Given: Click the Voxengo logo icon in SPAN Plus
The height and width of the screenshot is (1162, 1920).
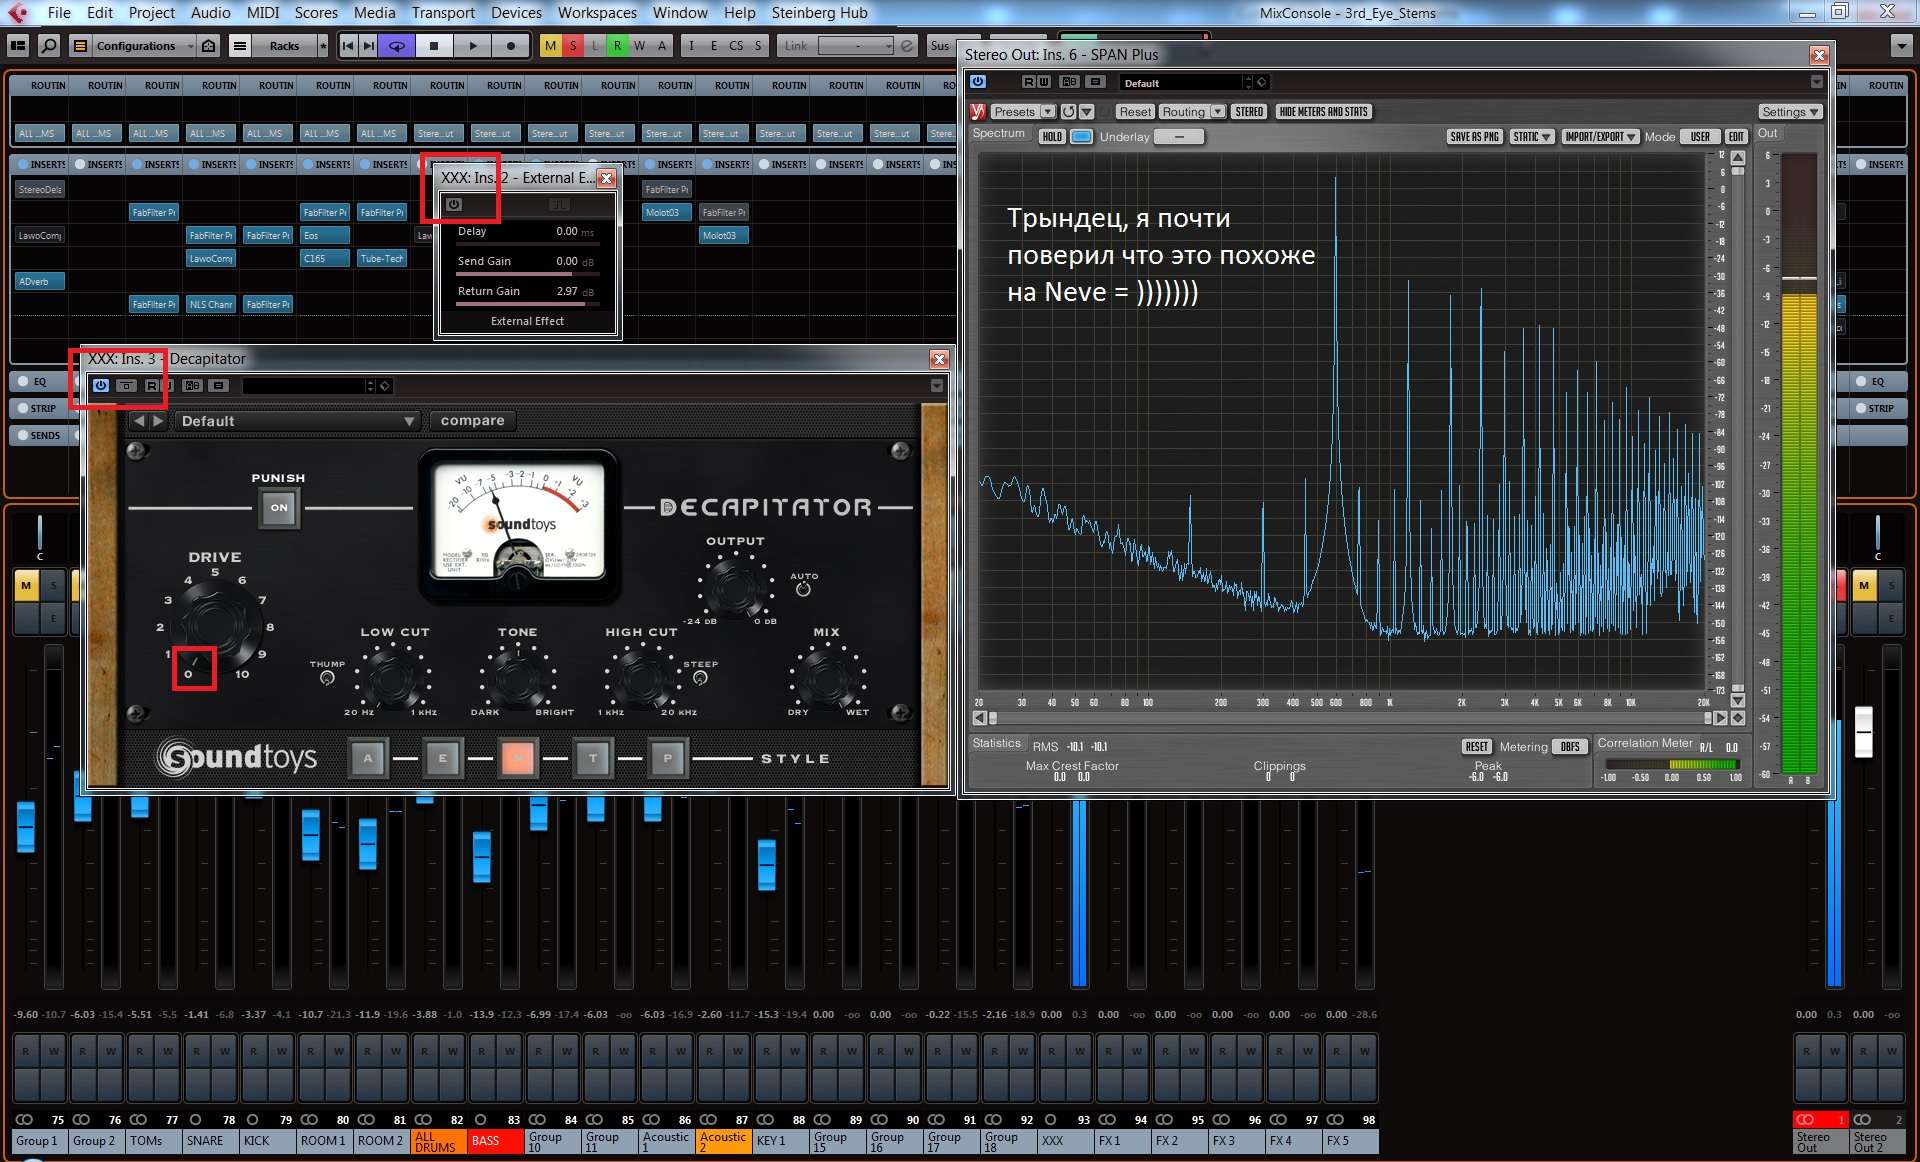Looking at the screenshot, I should tap(978, 112).
